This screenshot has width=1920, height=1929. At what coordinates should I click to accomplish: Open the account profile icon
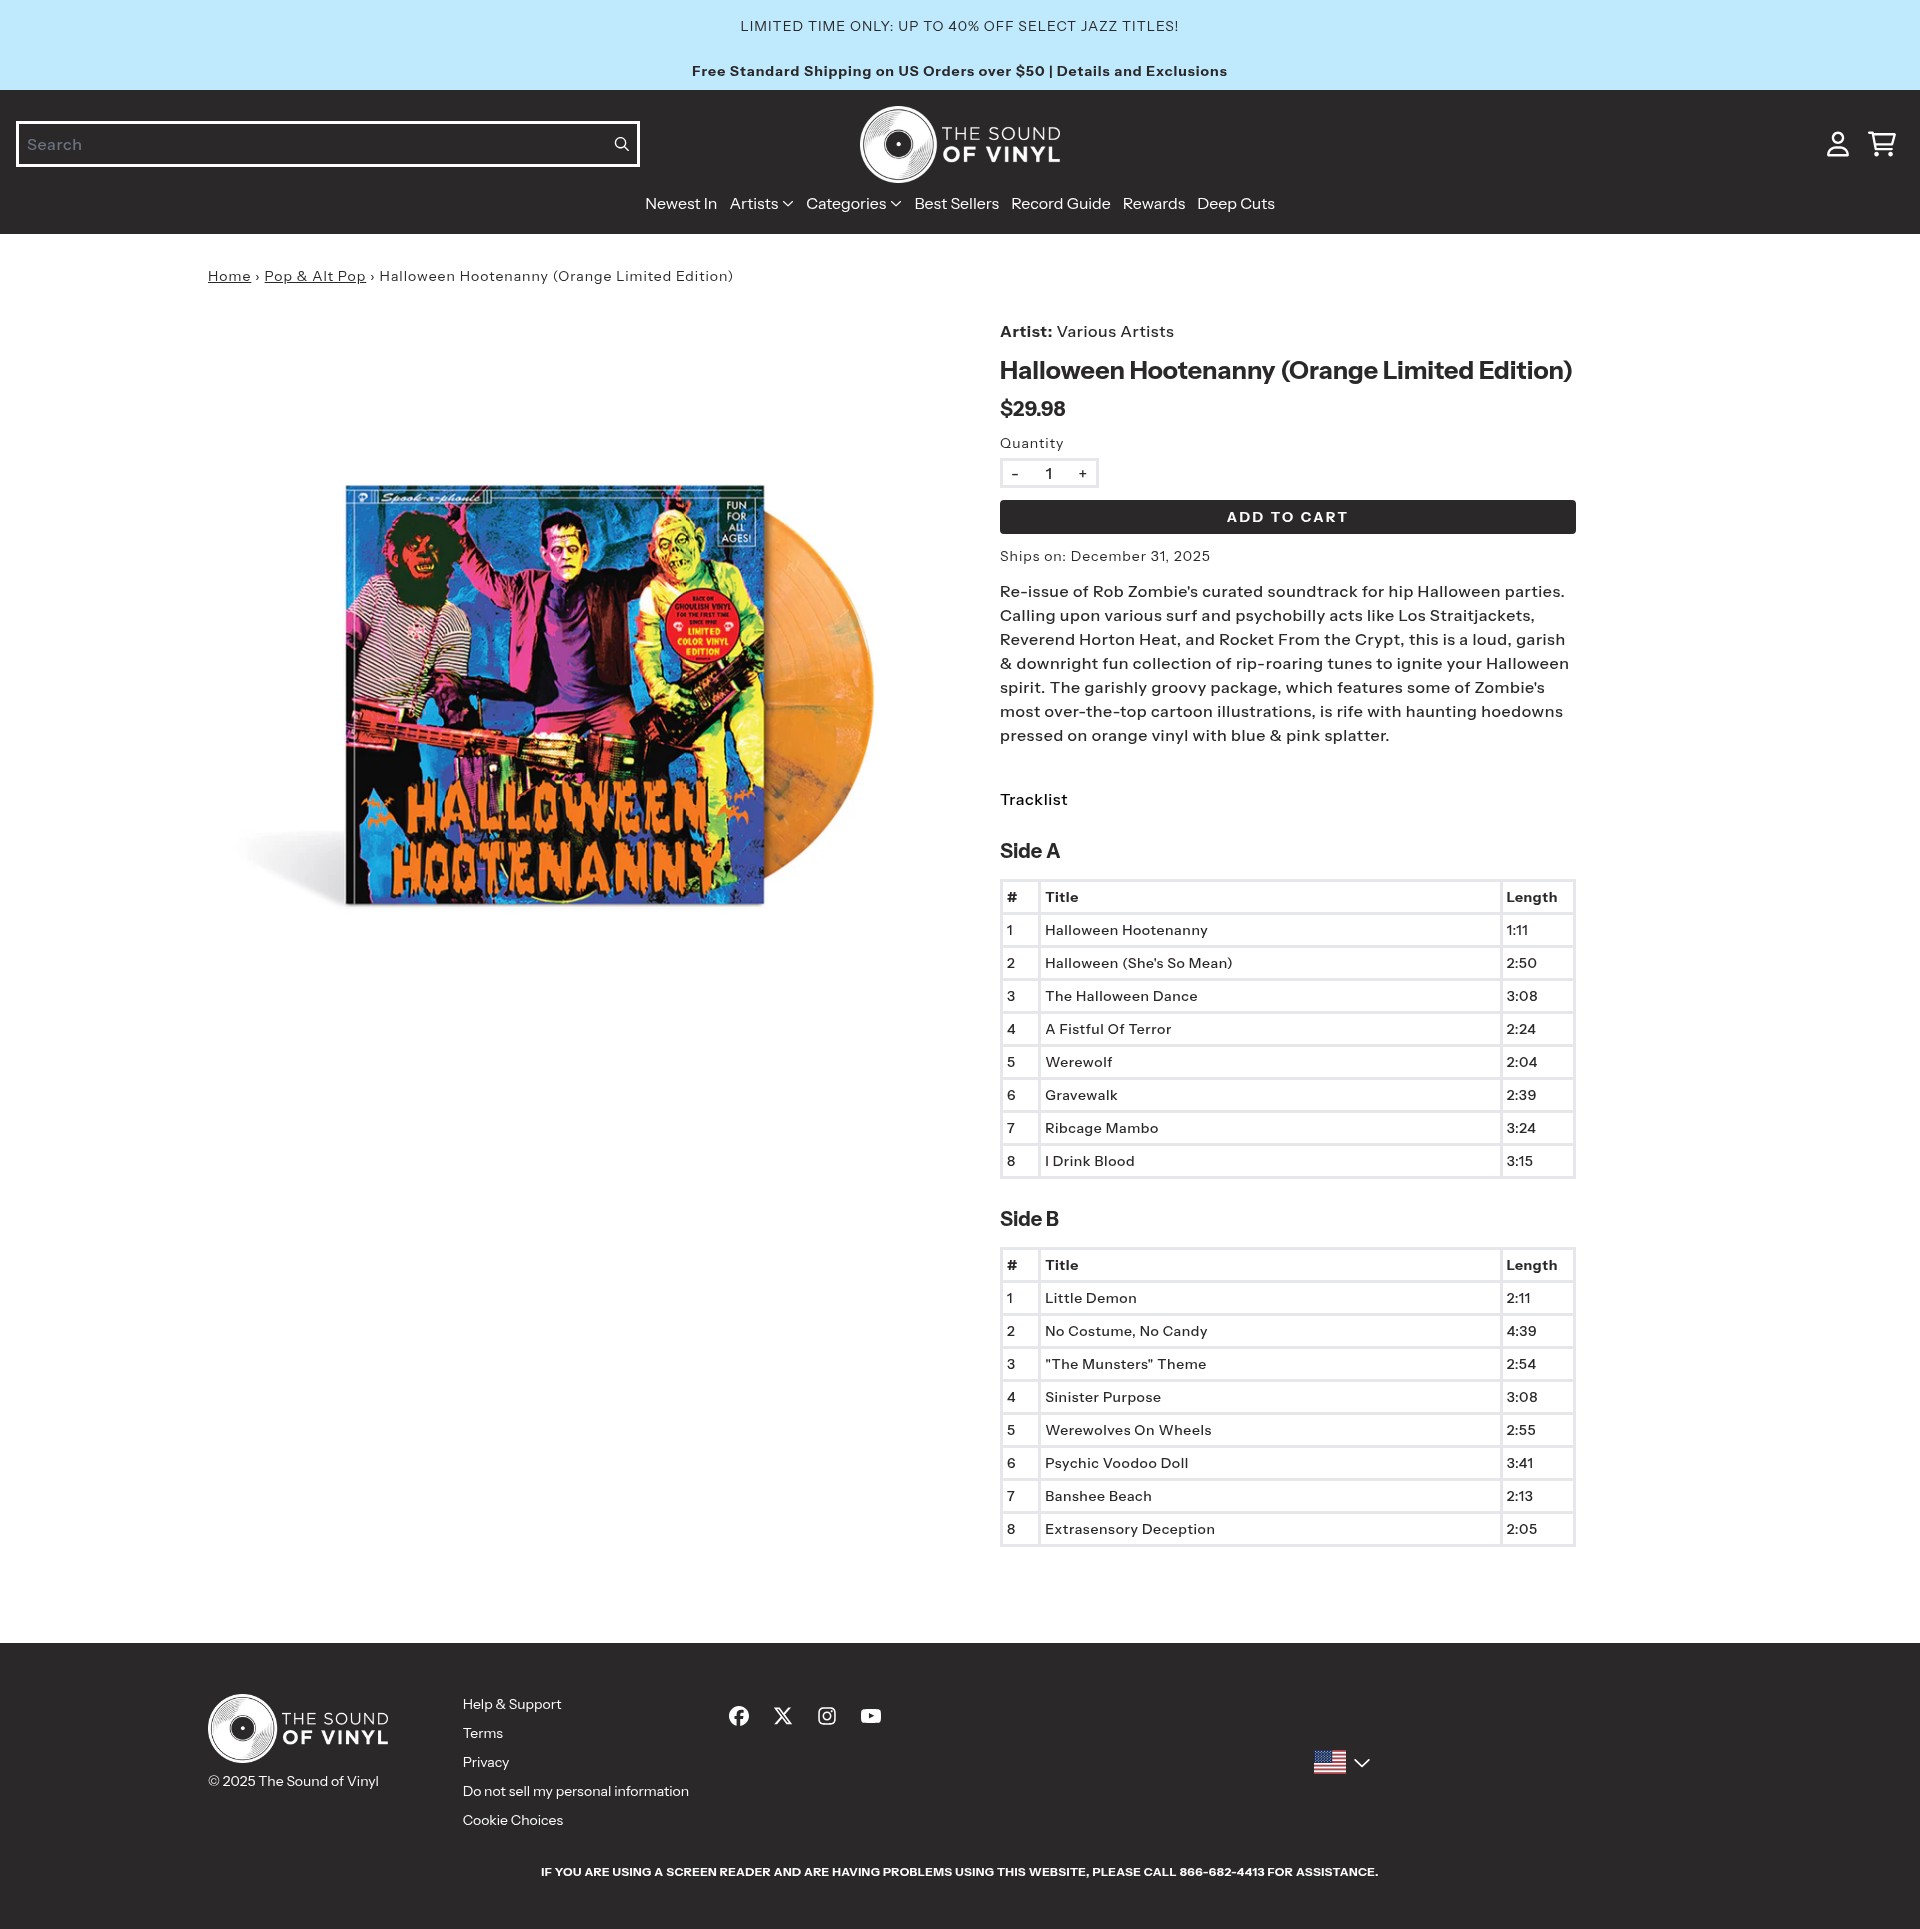tap(1837, 144)
